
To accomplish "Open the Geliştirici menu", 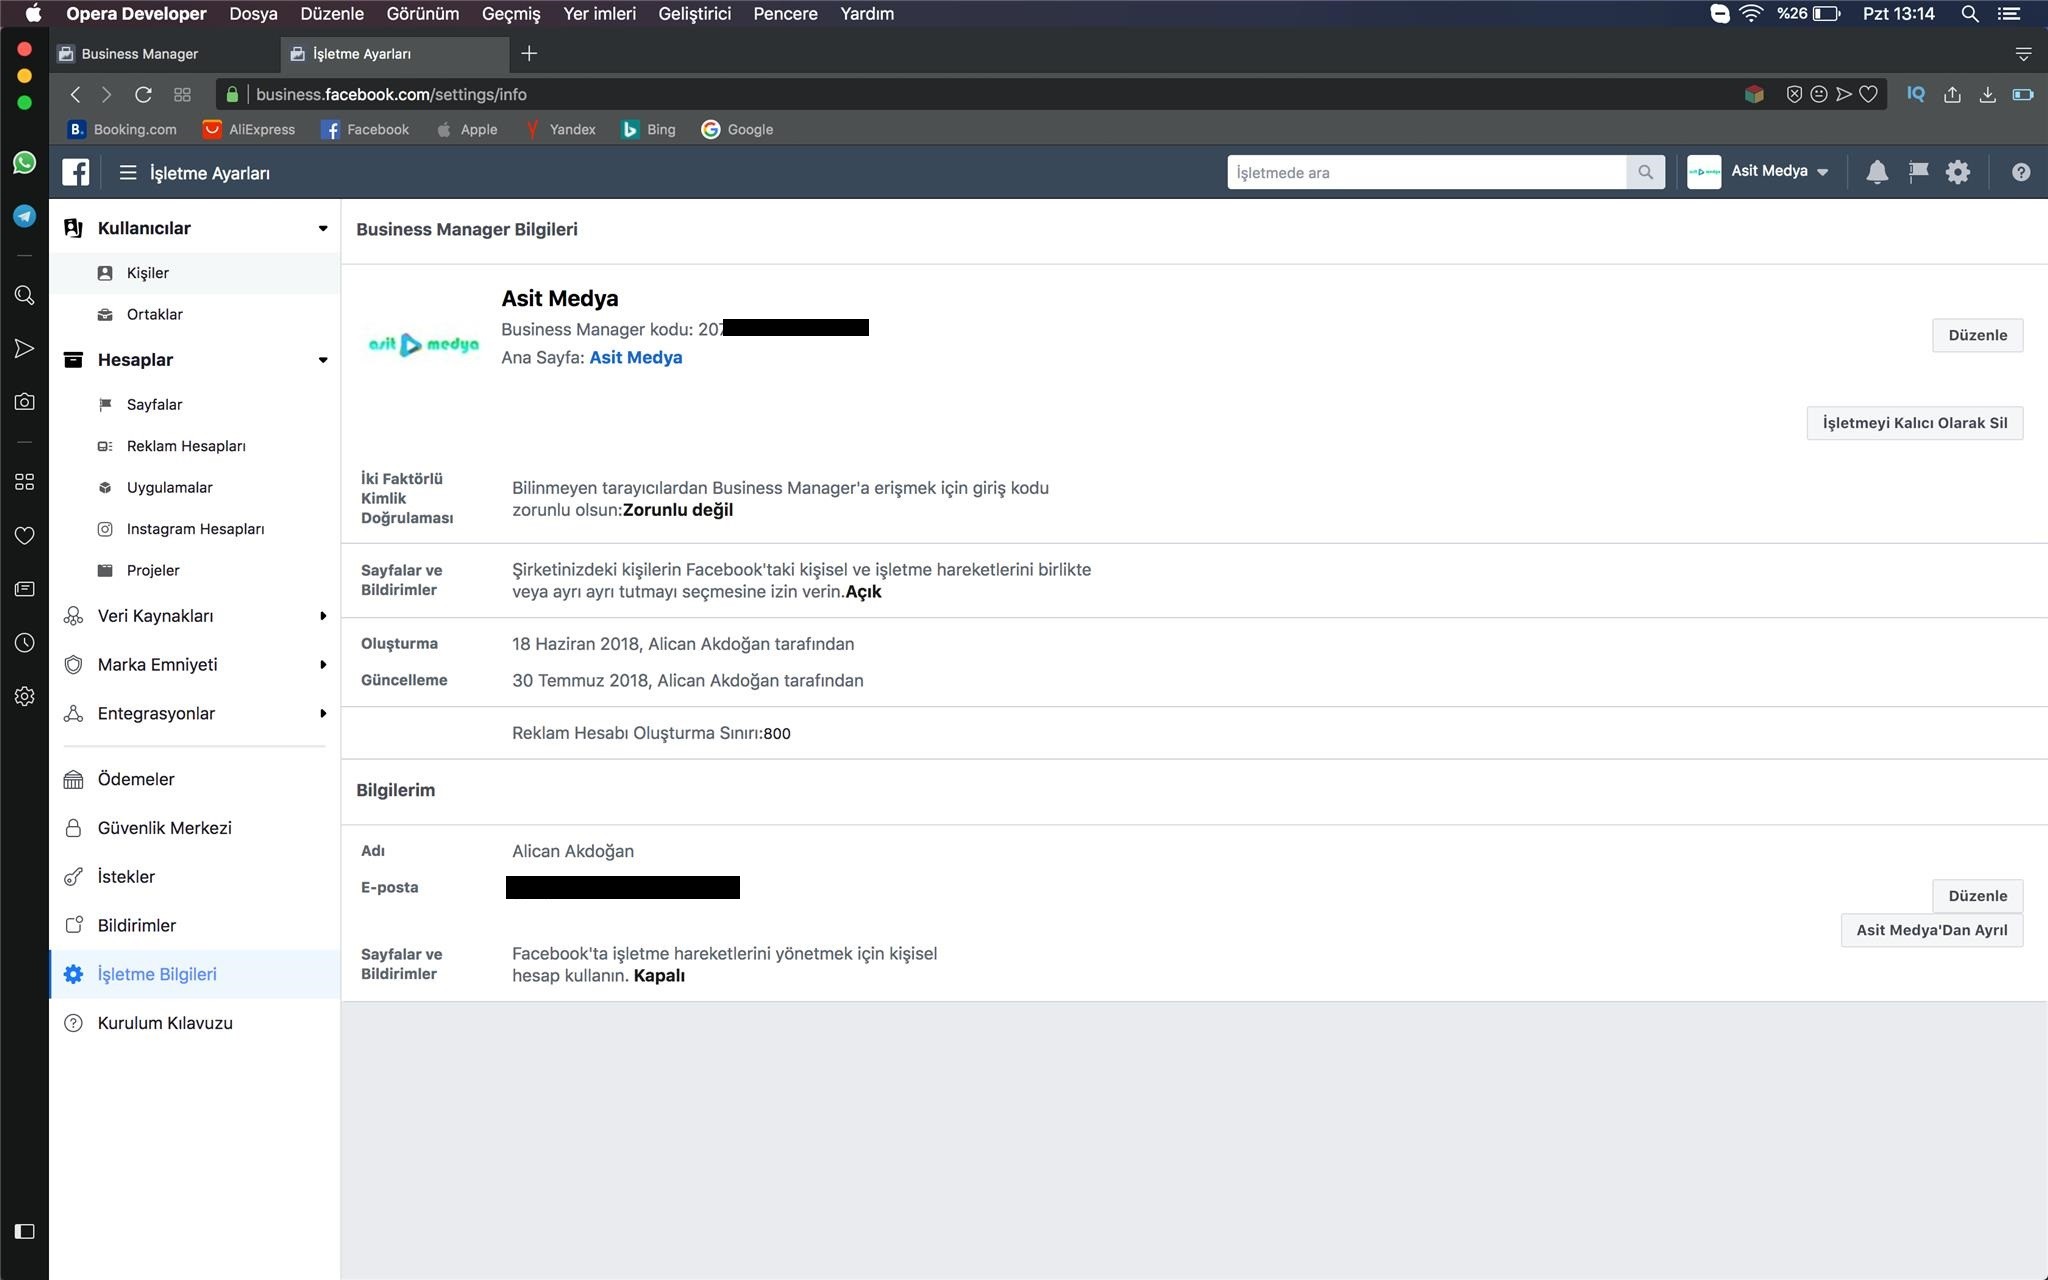I will point(695,14).
